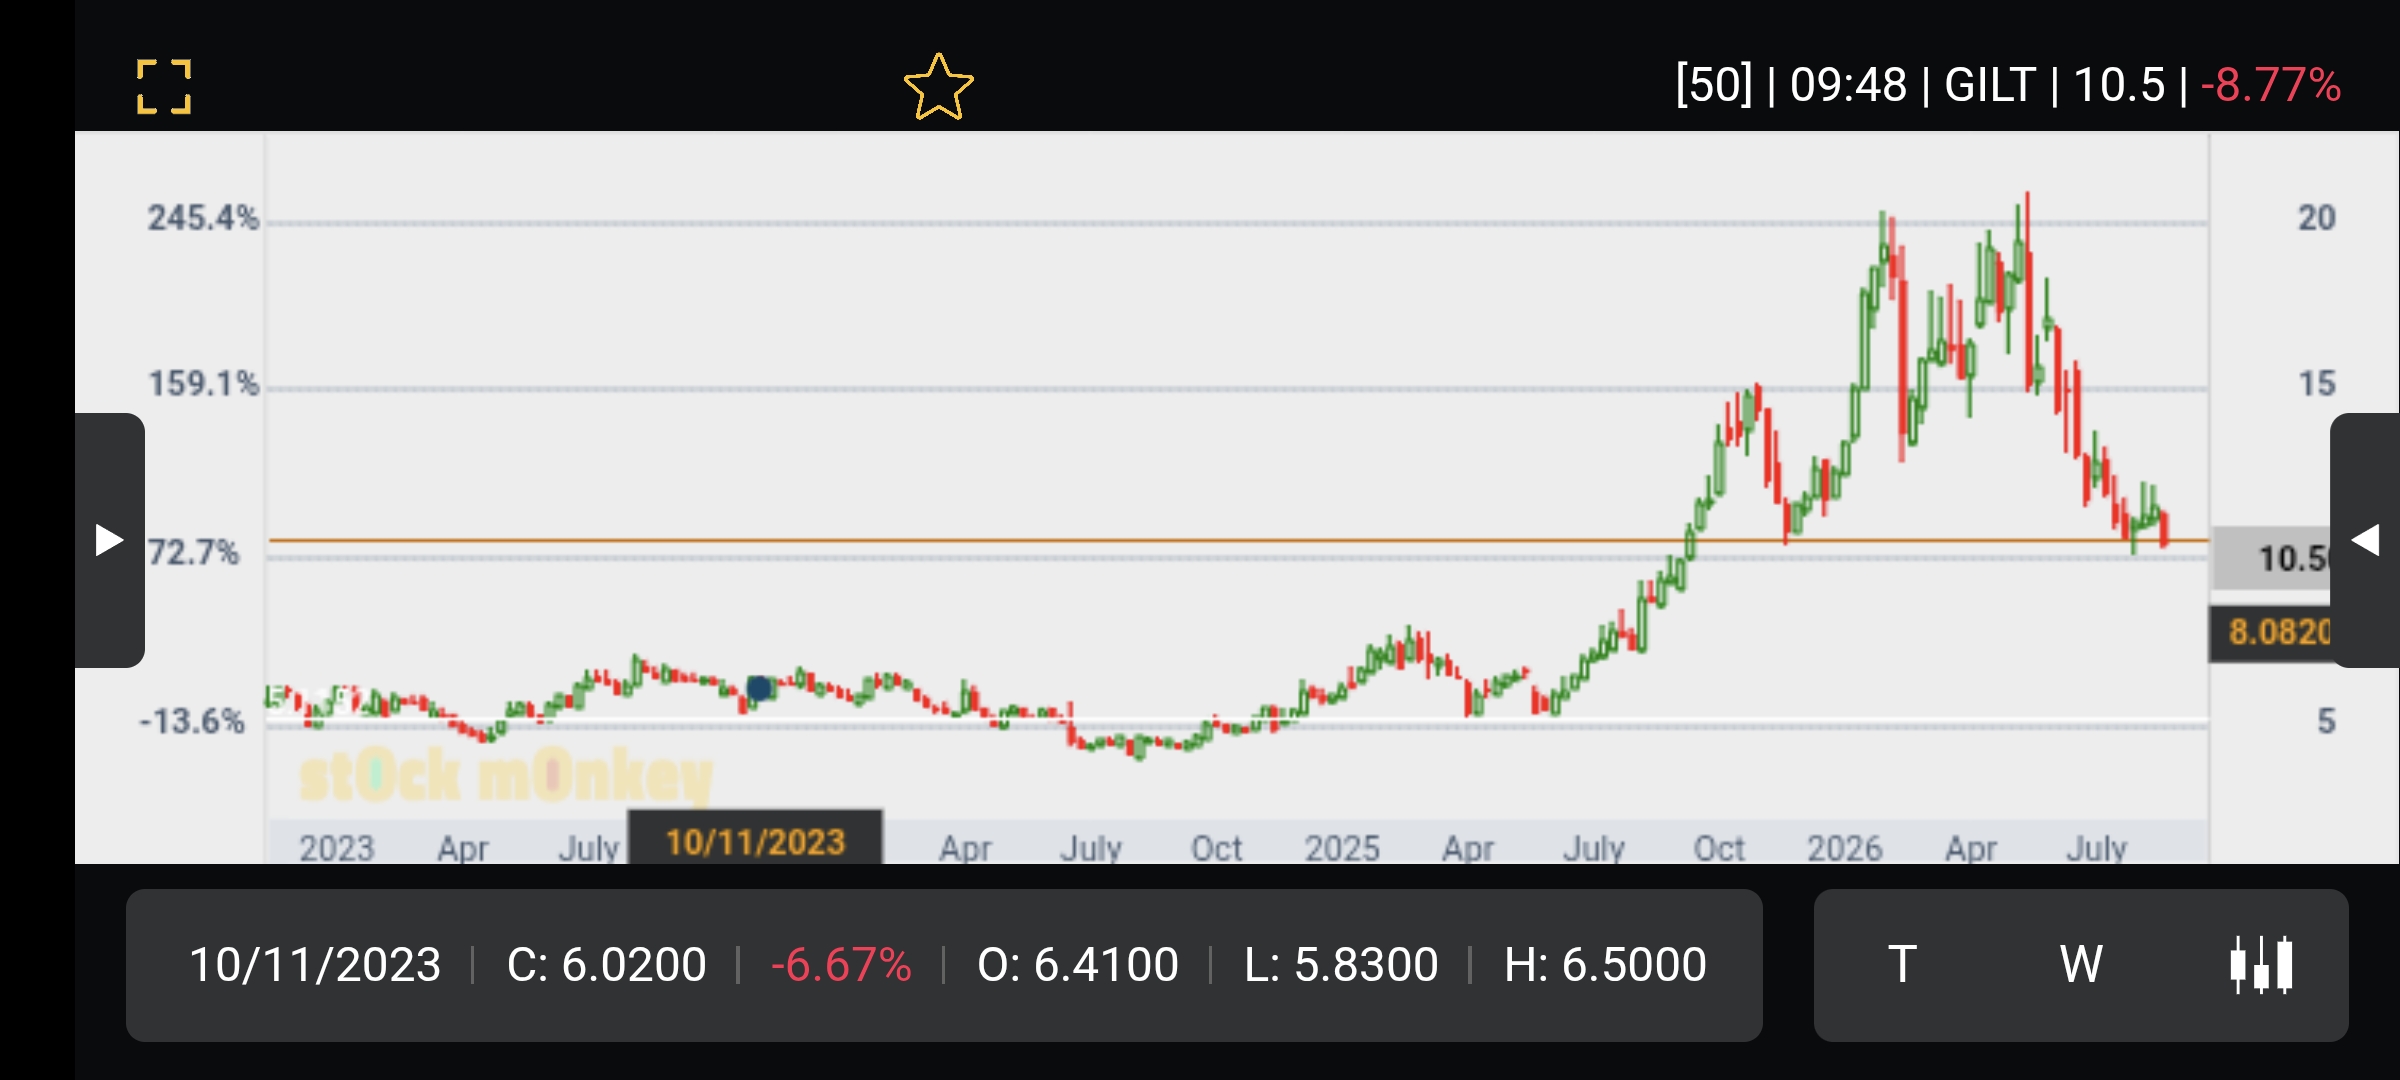
Task: Tap the GILT ticker symbol
Action: point(1990,85)
